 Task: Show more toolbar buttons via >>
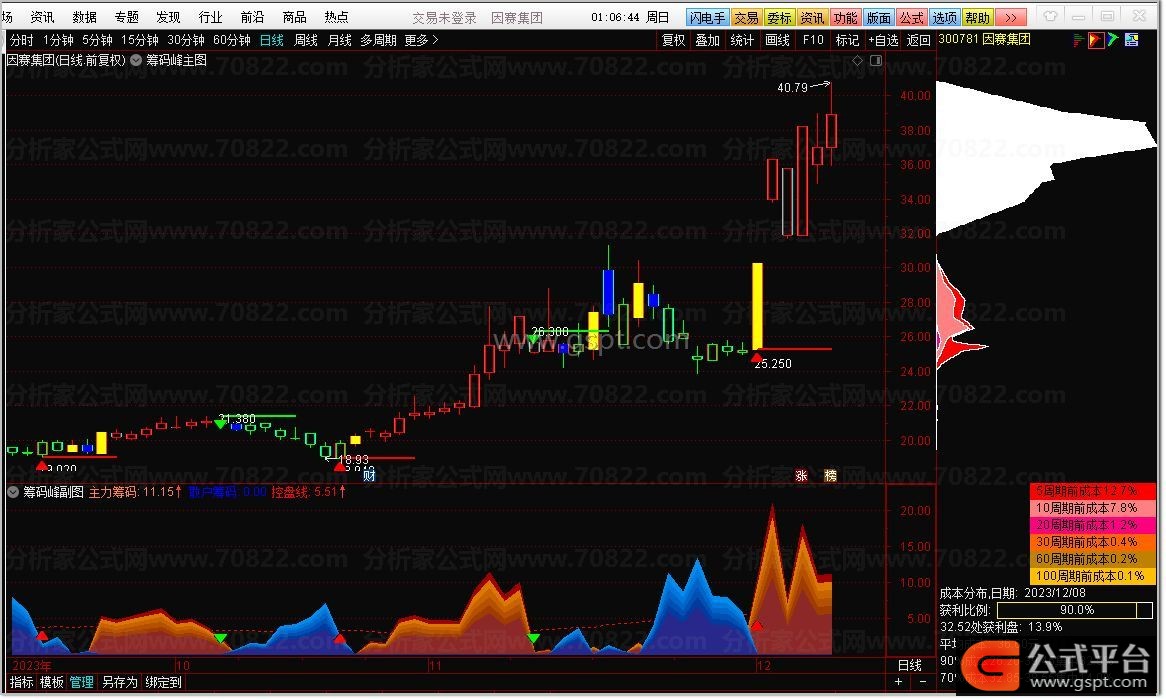1010,17
